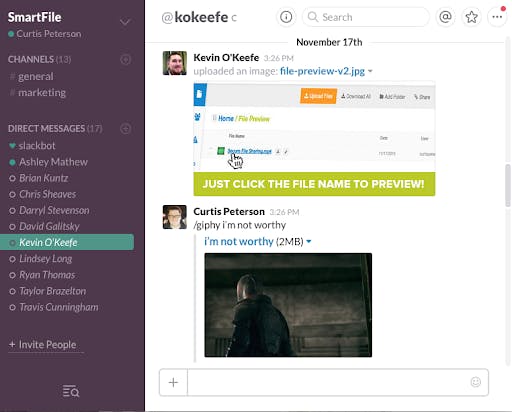Start a new direct message with plus icon
Viewport: 512px width, 412px height.
(x=125, y=129)
